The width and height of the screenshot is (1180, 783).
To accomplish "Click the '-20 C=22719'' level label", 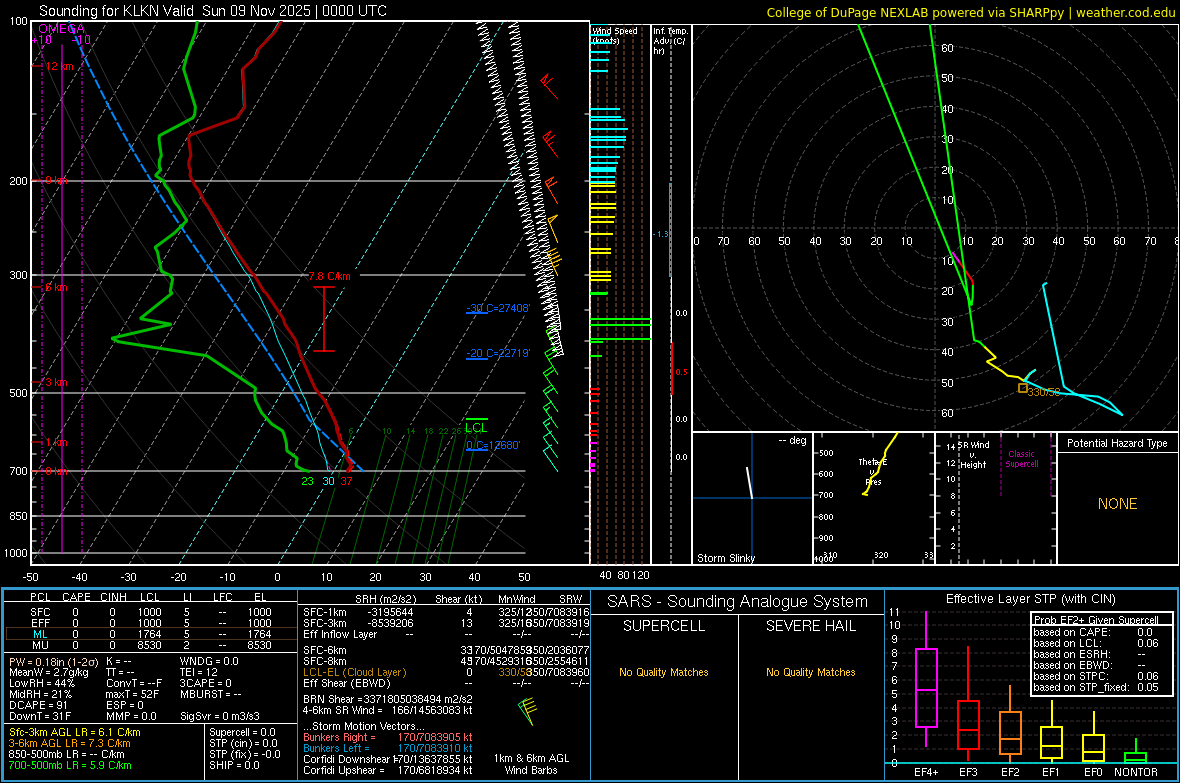I will click(498, 353).
